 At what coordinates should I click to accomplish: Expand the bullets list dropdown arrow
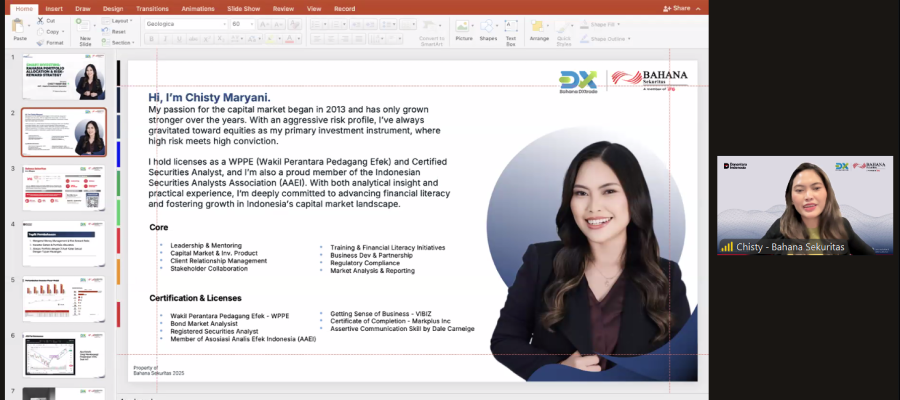[327, 24]
